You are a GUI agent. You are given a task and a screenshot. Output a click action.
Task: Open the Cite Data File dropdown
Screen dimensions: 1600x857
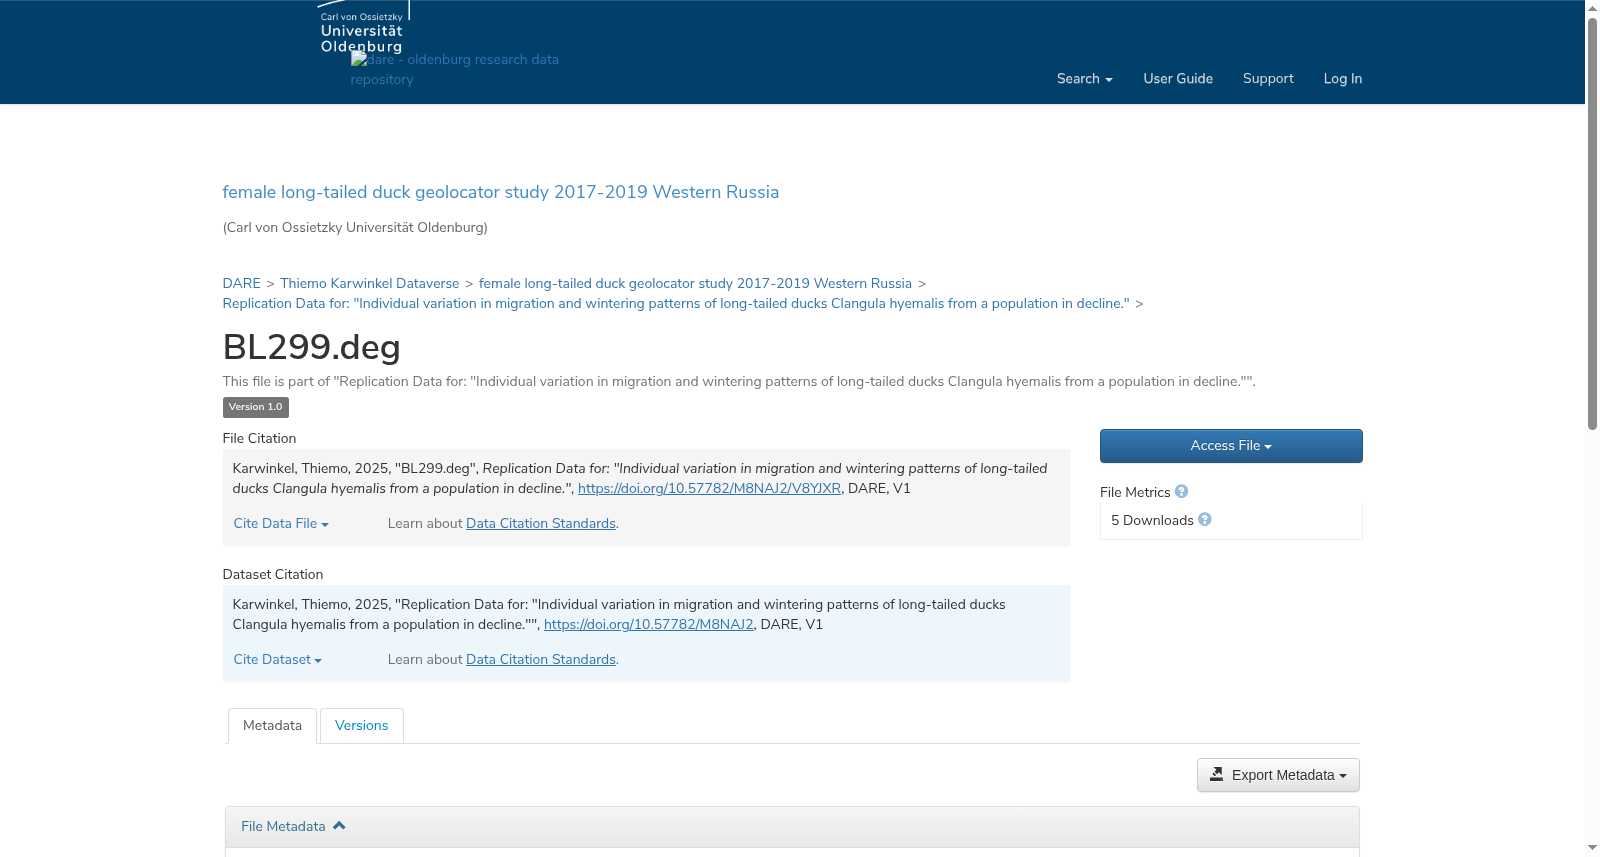[x=281, y=524]
